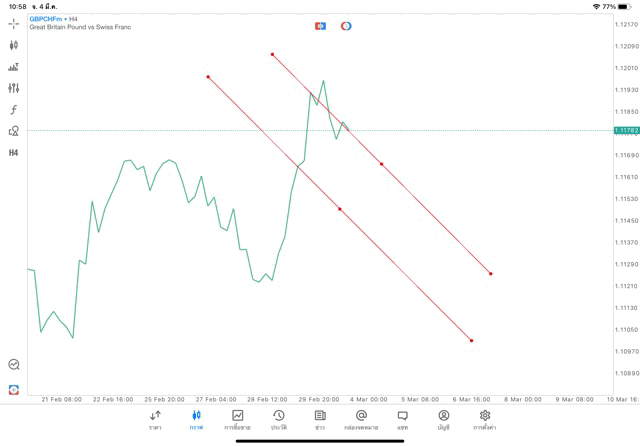Toggle the blue-red one-click trading square icon
The image size is (640, 447).
tap(320, 26)
